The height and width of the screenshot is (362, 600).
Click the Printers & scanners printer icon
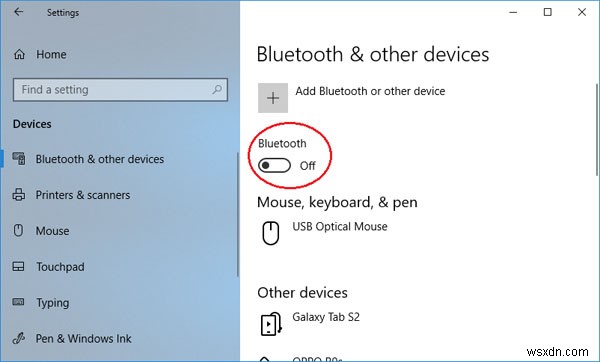coord(19,195)
